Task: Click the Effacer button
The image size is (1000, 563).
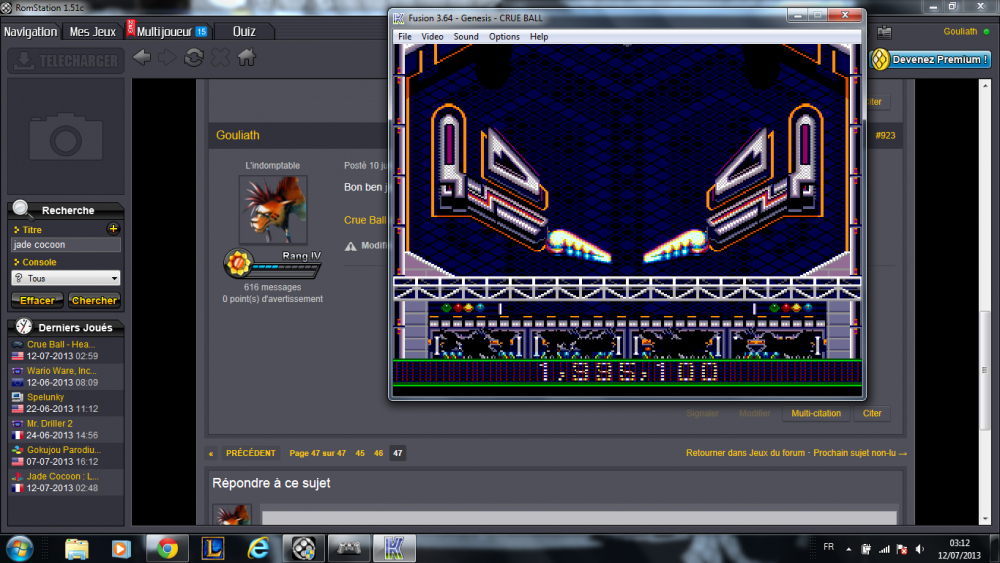Action: (37, 300)
